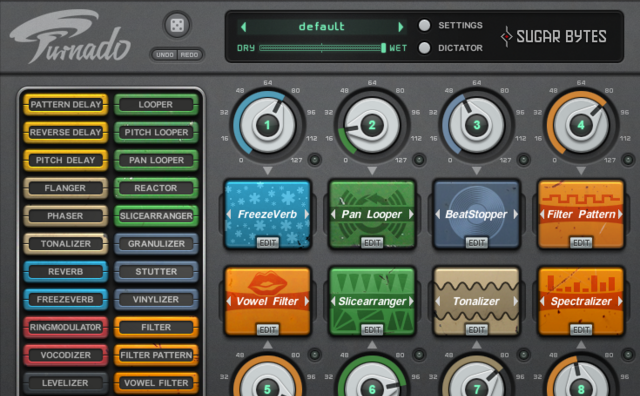Click knob number 3

click(x=476, y=125)
